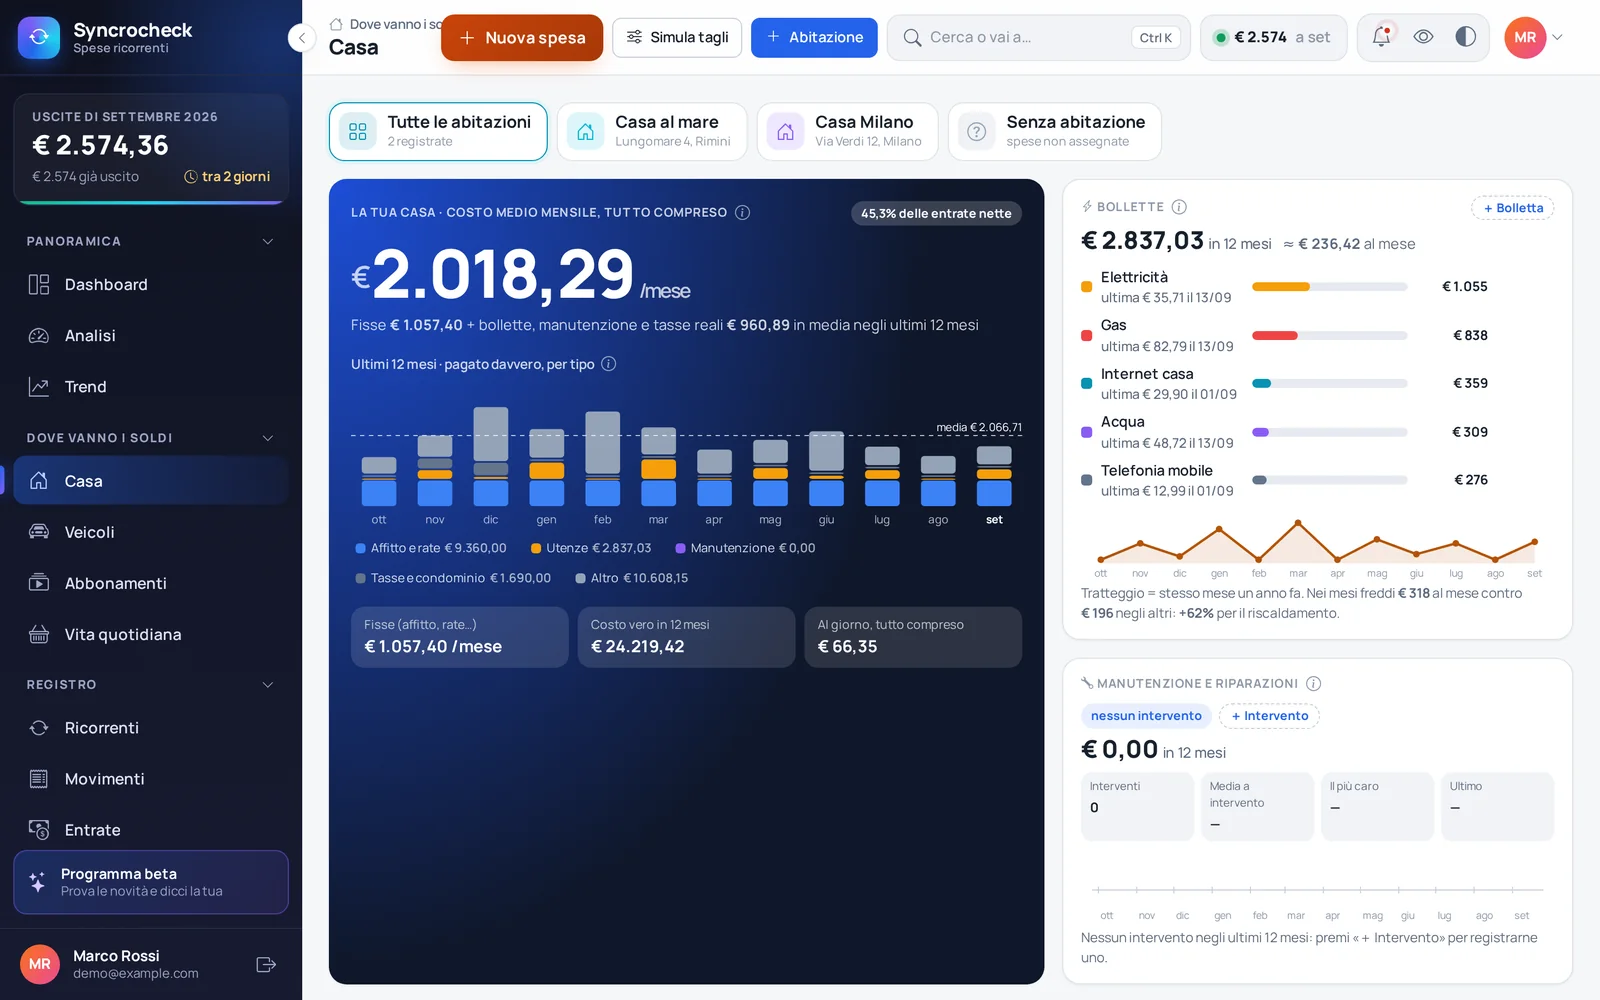Click the € 2.574 a set budget pill
Image resolution: width=1600 pixels, height=1000 pixels.
pos(1273,37)
